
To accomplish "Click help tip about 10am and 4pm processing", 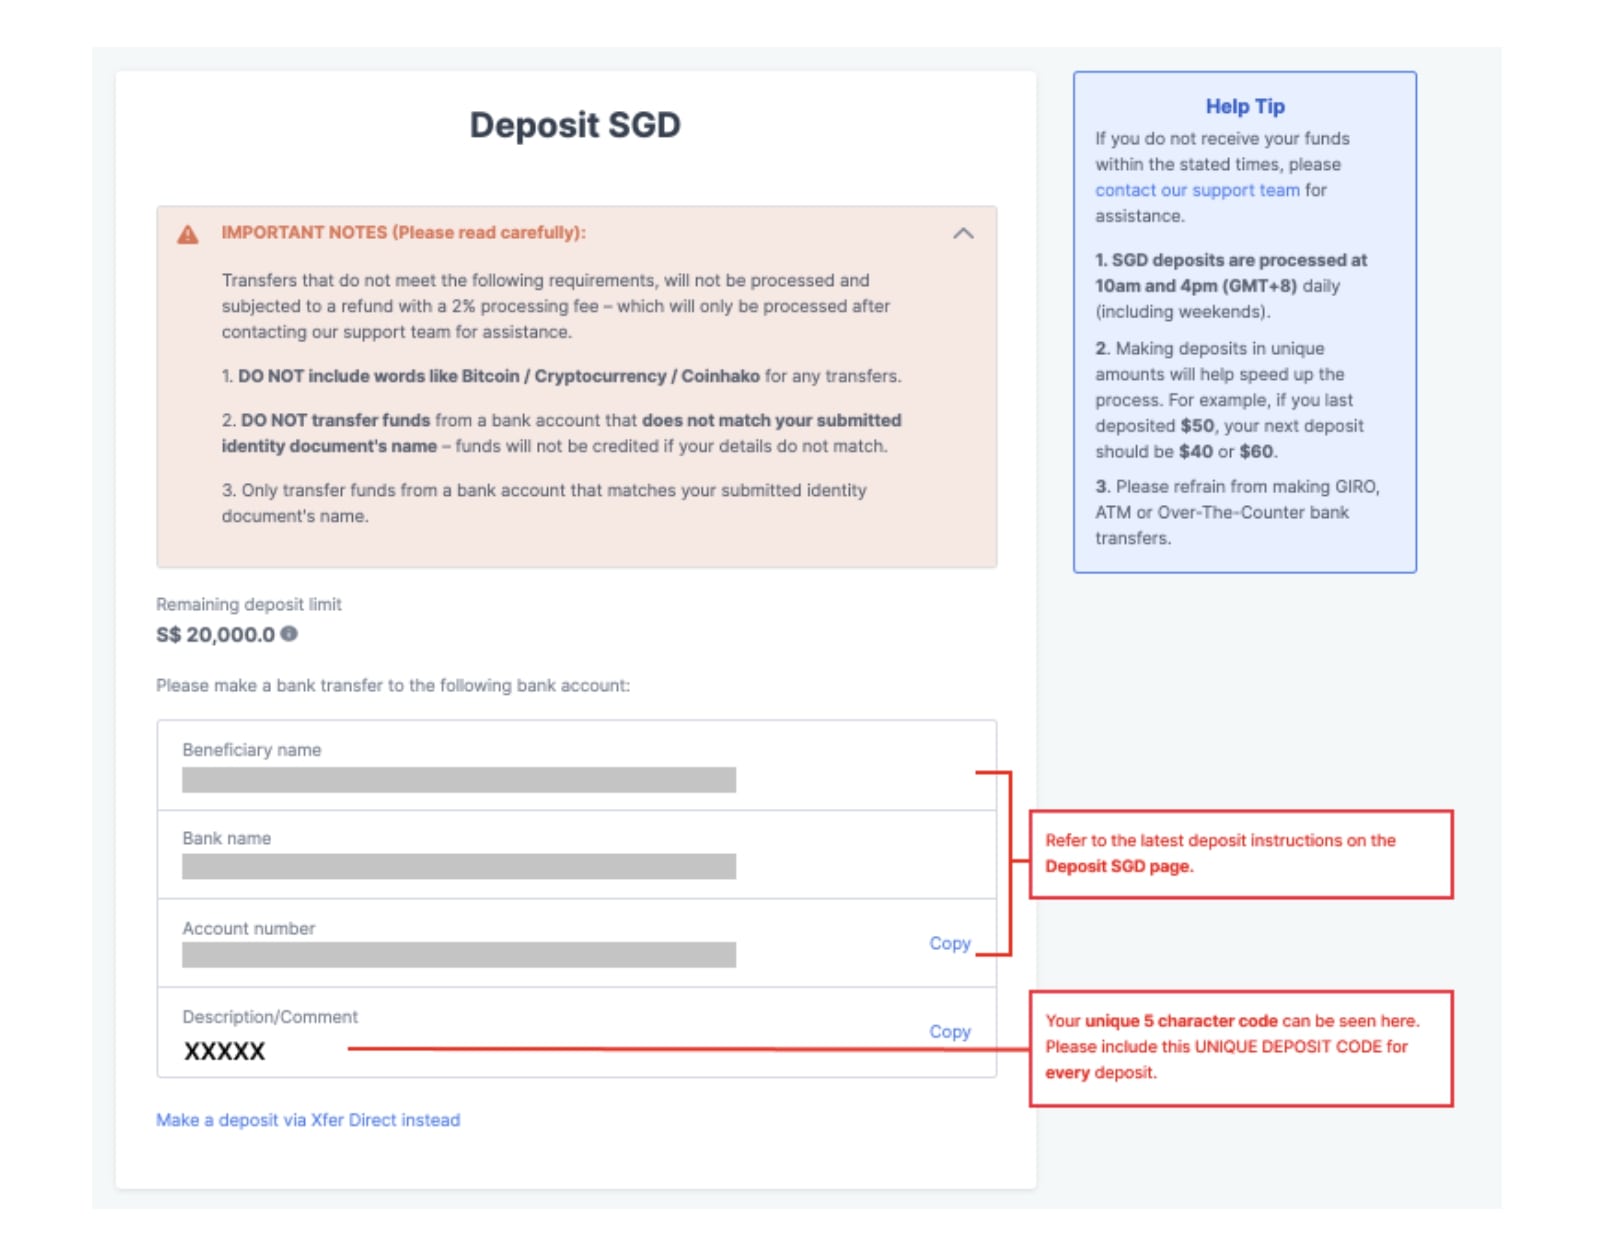I will 1231,286.
